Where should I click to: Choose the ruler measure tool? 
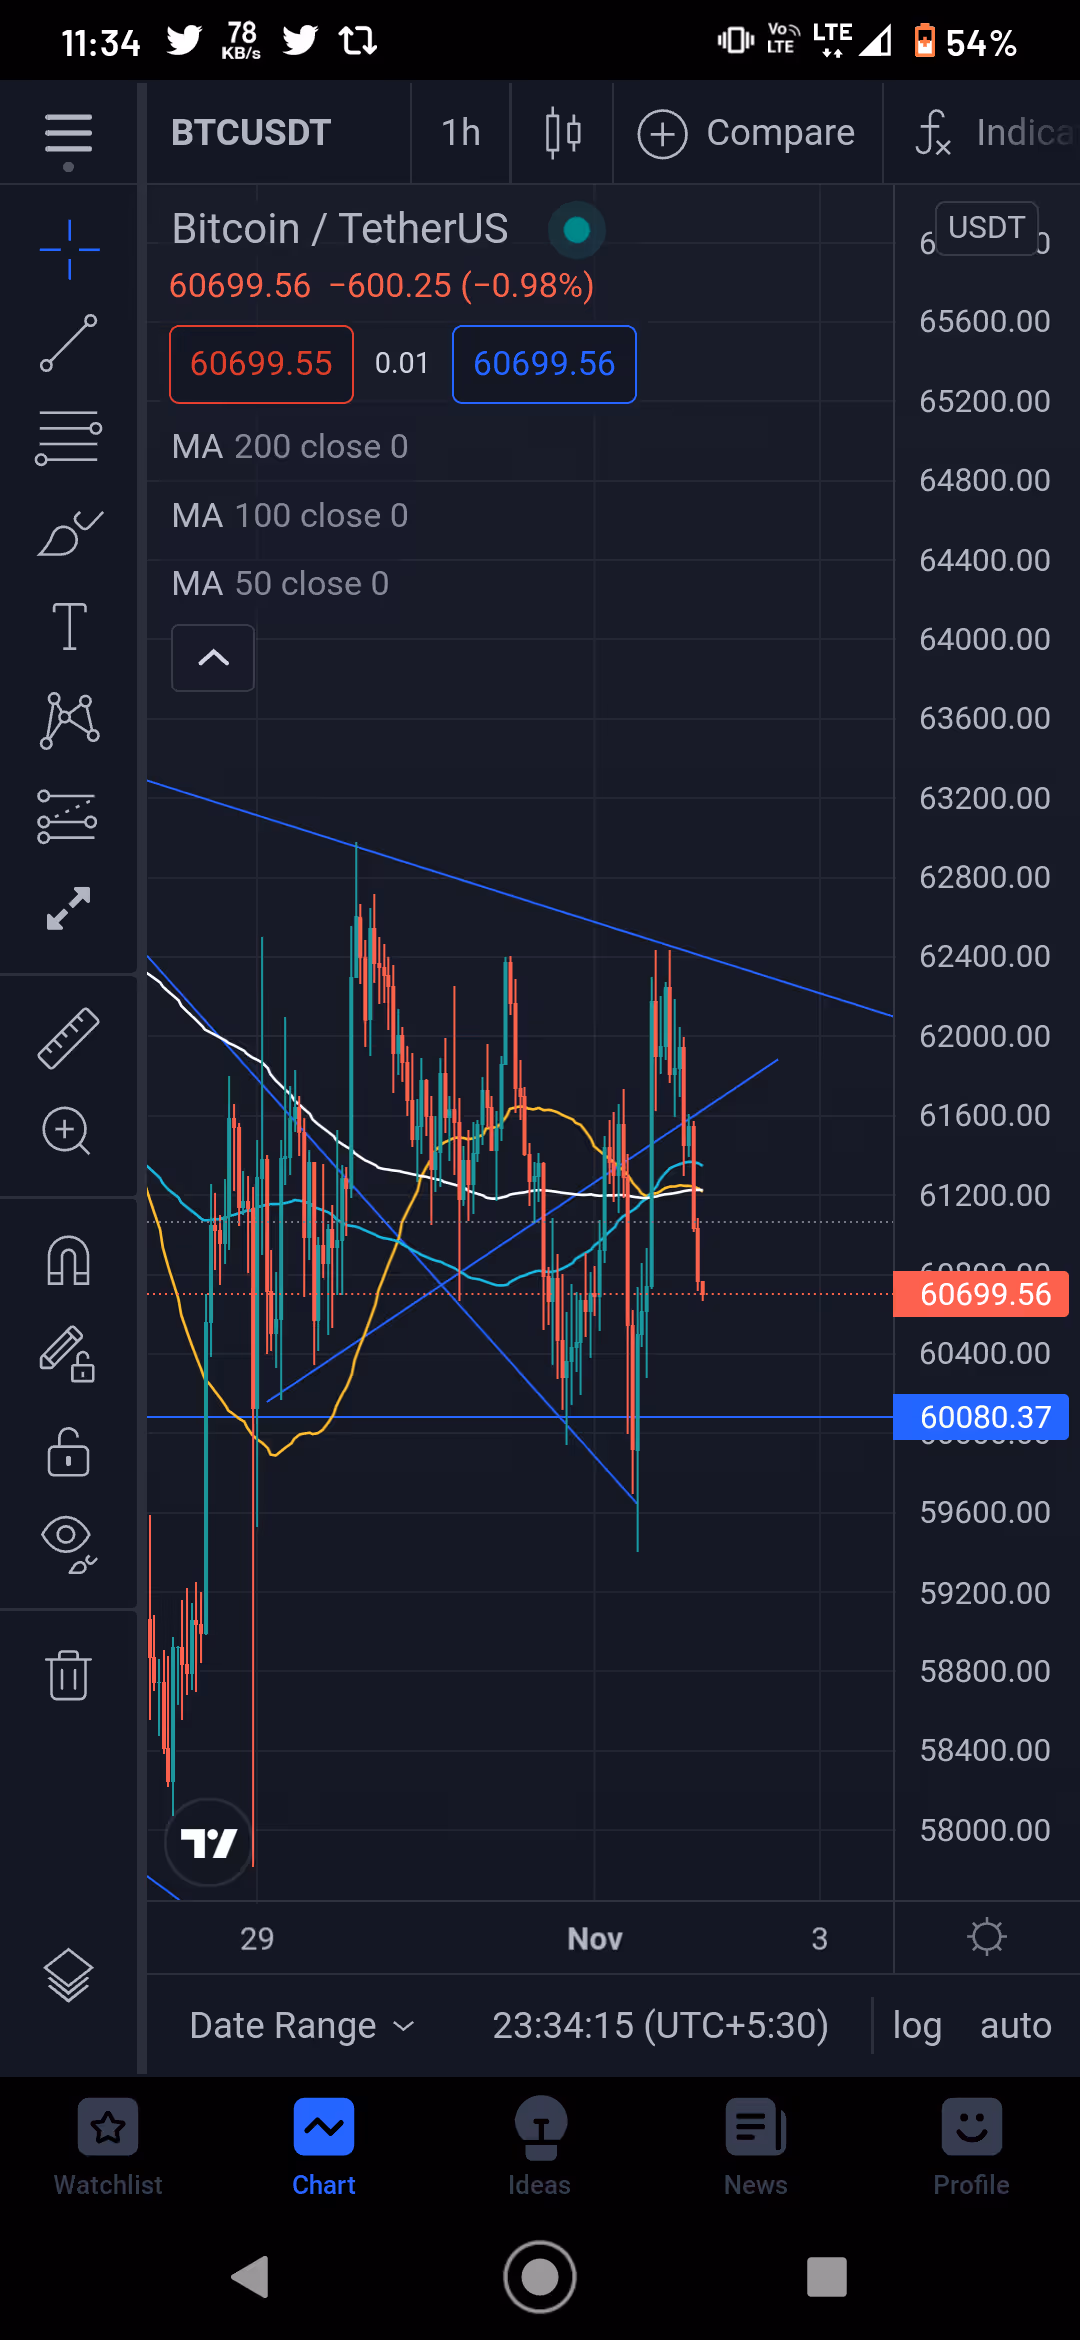click(x=69, y=1038)
